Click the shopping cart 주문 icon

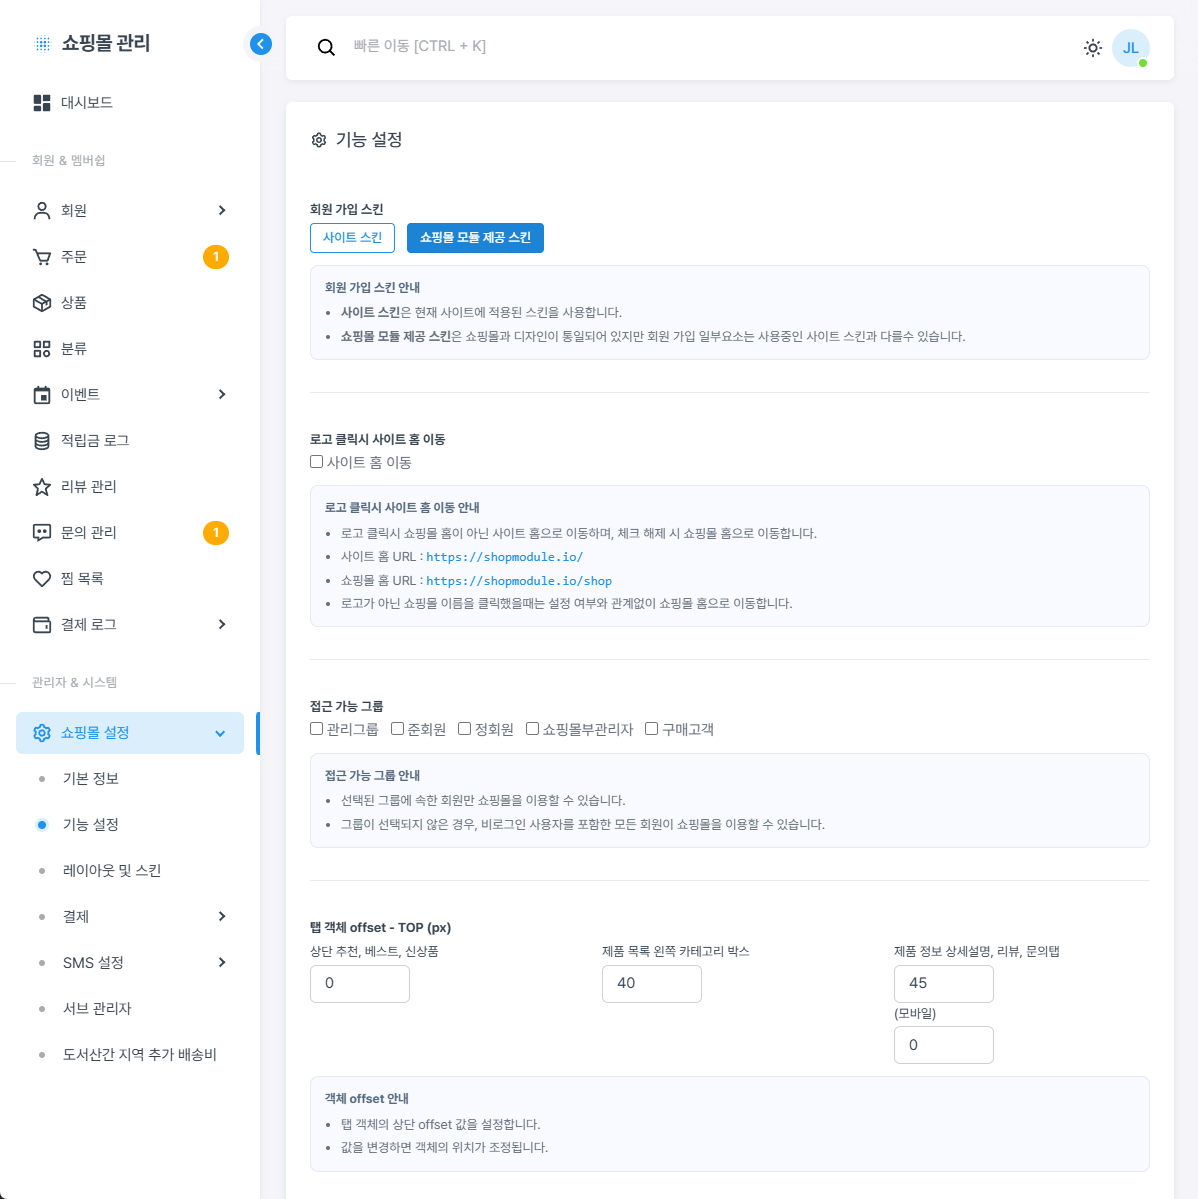(x=42, y=257)
